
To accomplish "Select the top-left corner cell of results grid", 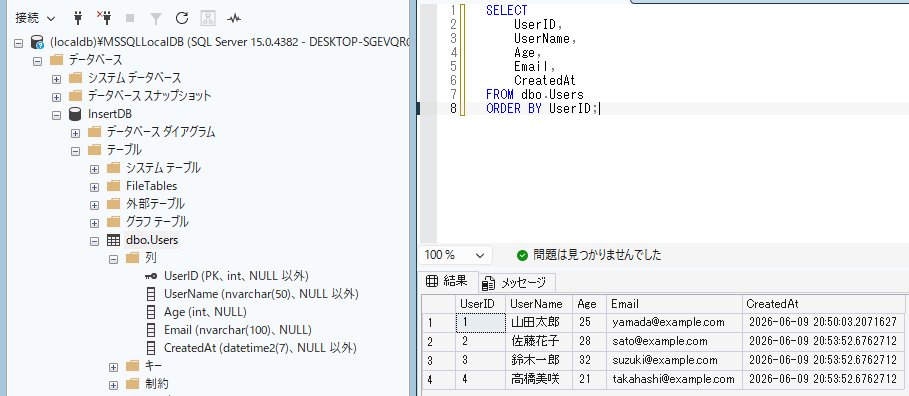I will pyautogui.click(x=438, y=304).
